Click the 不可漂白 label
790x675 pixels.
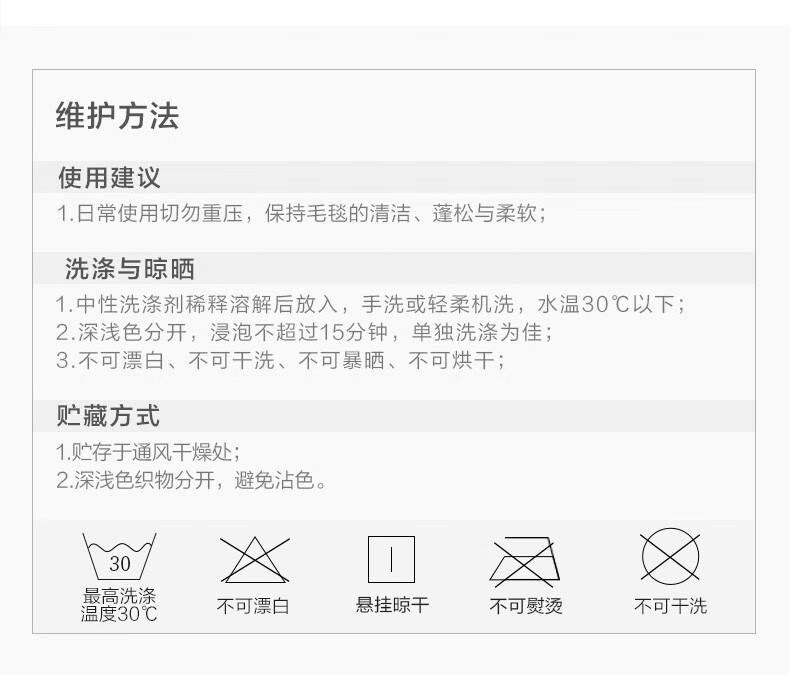coord(253,605)
